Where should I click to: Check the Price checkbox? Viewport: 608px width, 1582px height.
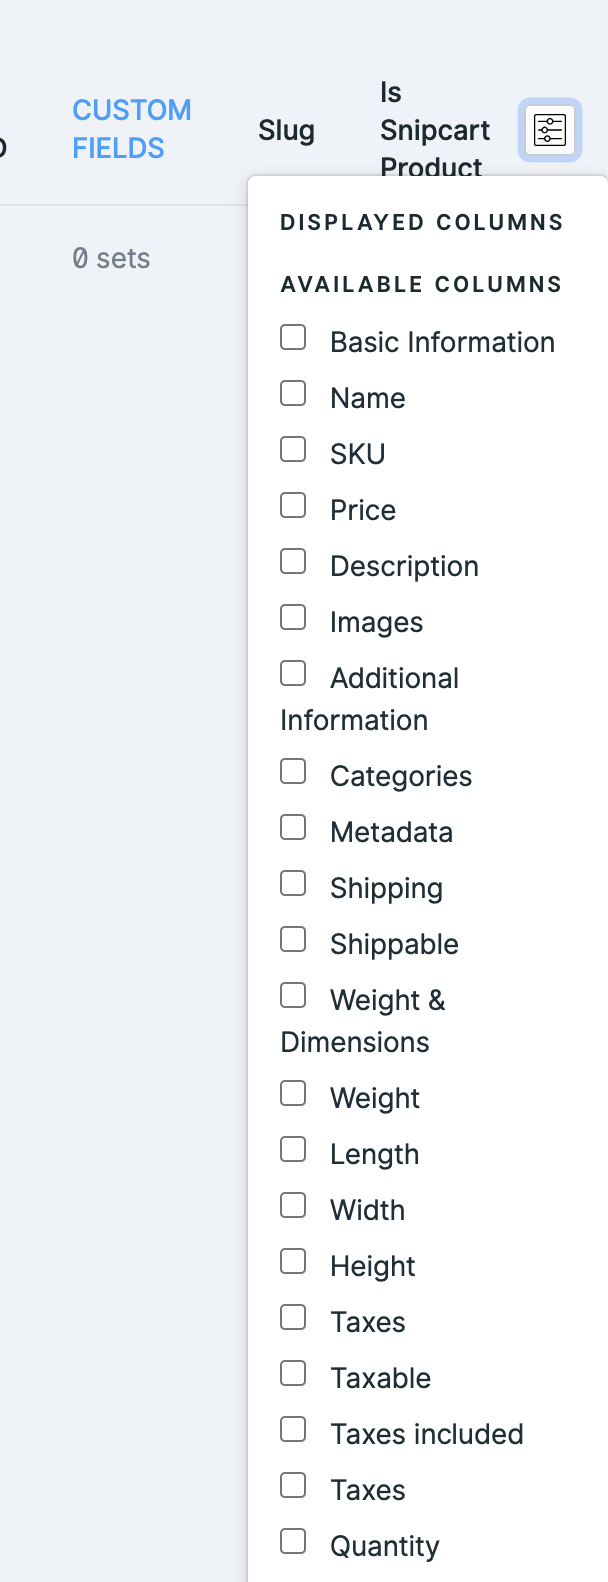[x=293, y=505]
